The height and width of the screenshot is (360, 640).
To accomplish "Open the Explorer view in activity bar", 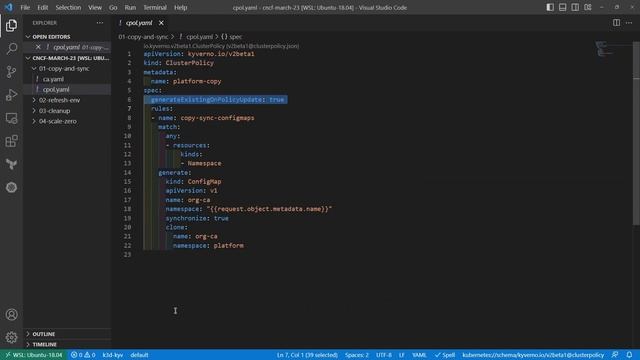I will coord(11,26).
